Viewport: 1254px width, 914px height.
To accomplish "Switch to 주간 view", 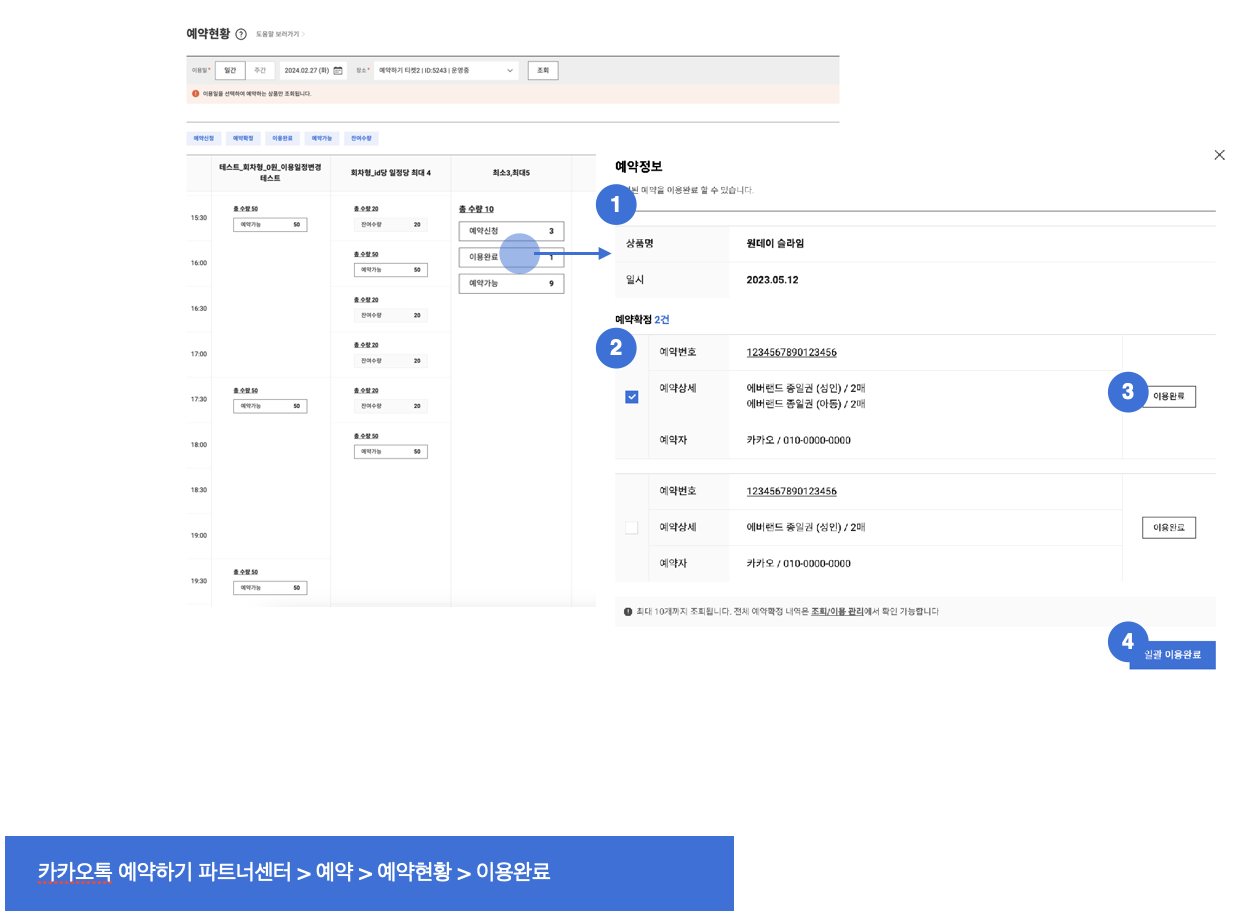I will [260, 71].
